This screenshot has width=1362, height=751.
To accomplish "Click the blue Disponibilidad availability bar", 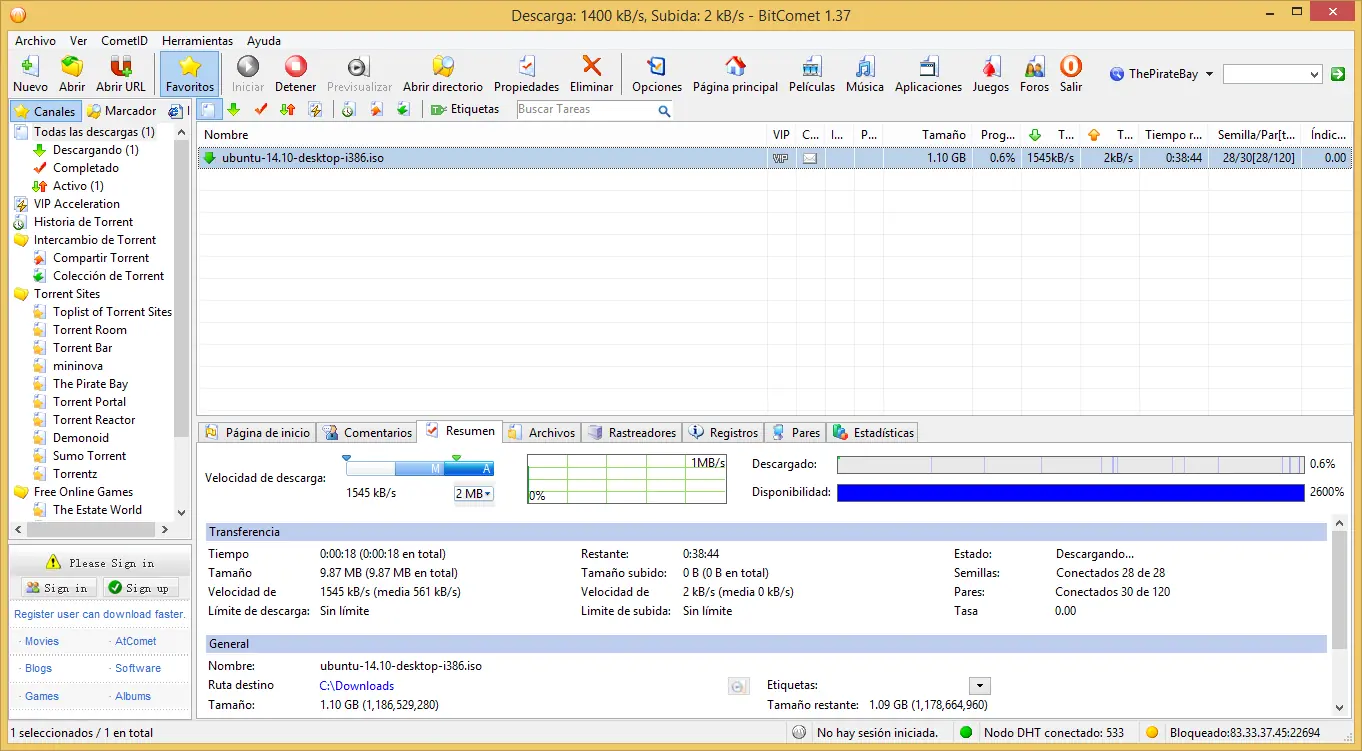I will [1071, 492].
